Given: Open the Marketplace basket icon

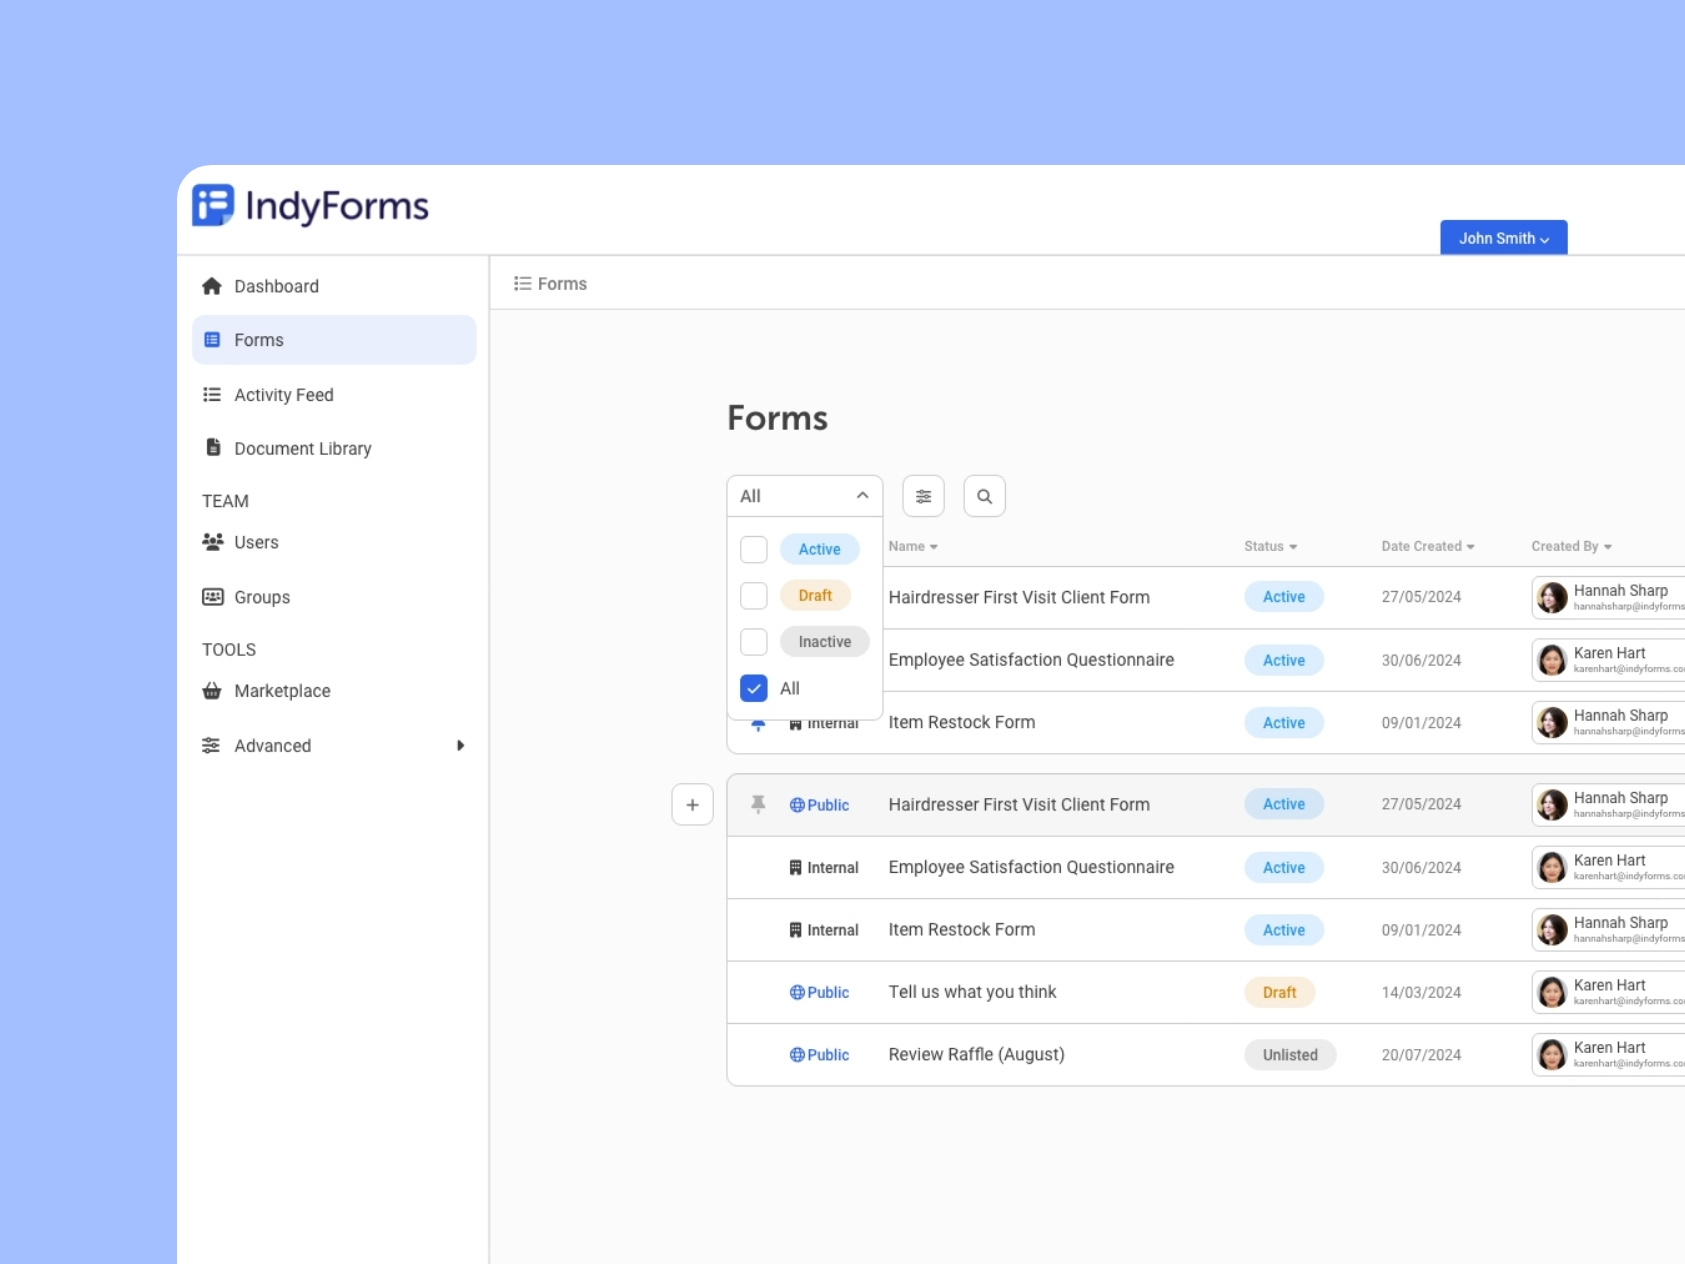Looking at the screenshot, I should click(x=210, y=690).
